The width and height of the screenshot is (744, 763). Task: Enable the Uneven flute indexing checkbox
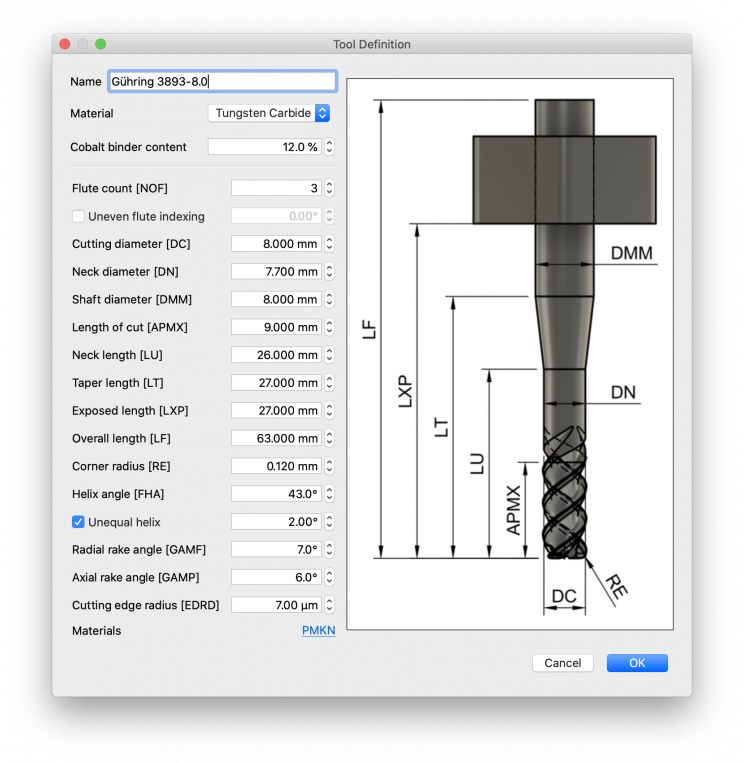pos(79,216)
